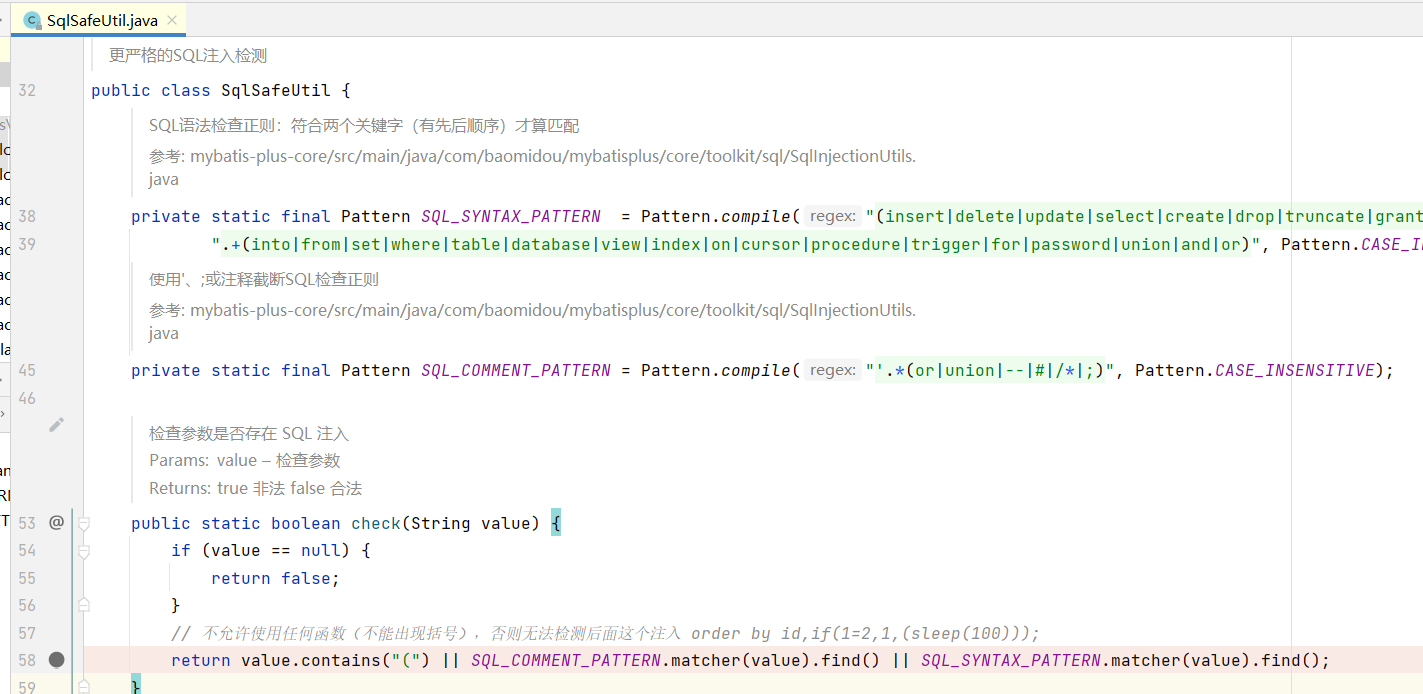The image size is (1423, 694).
Task: Click the regex hint on SQL_COMMENT_PATTERN line
Action: coord(832,371)
